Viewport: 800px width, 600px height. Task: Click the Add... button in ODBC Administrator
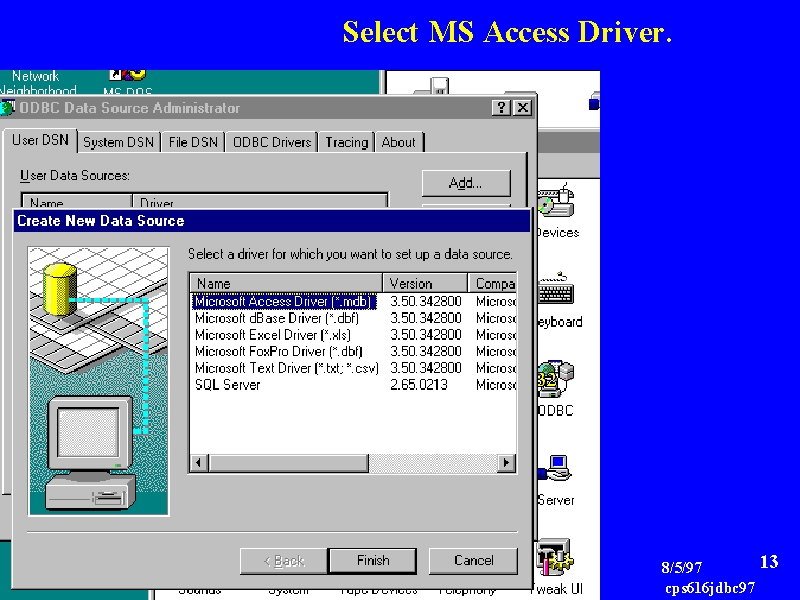(x=466, y=183)
